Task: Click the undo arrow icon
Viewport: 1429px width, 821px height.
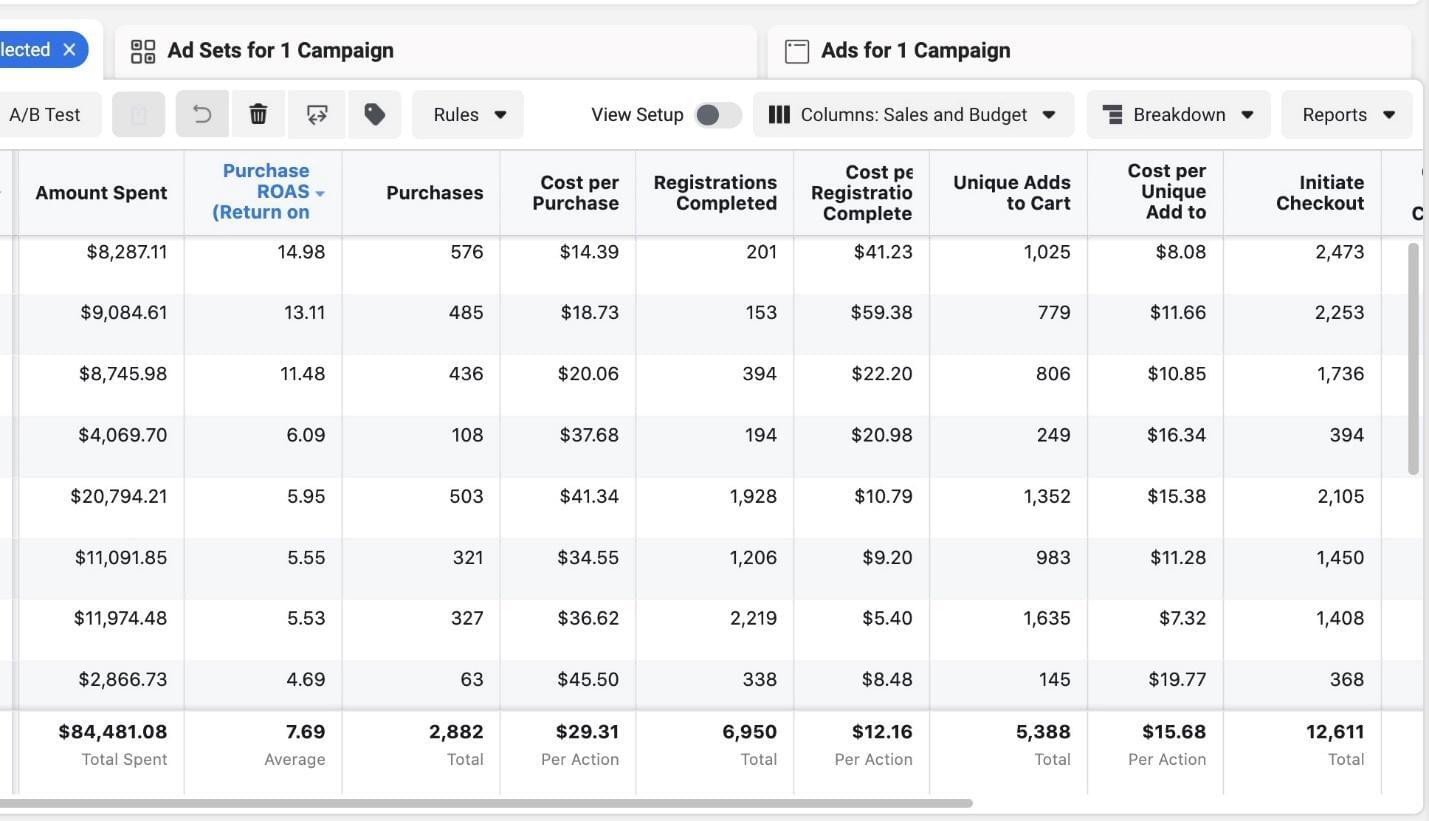Action: point(202,115)
